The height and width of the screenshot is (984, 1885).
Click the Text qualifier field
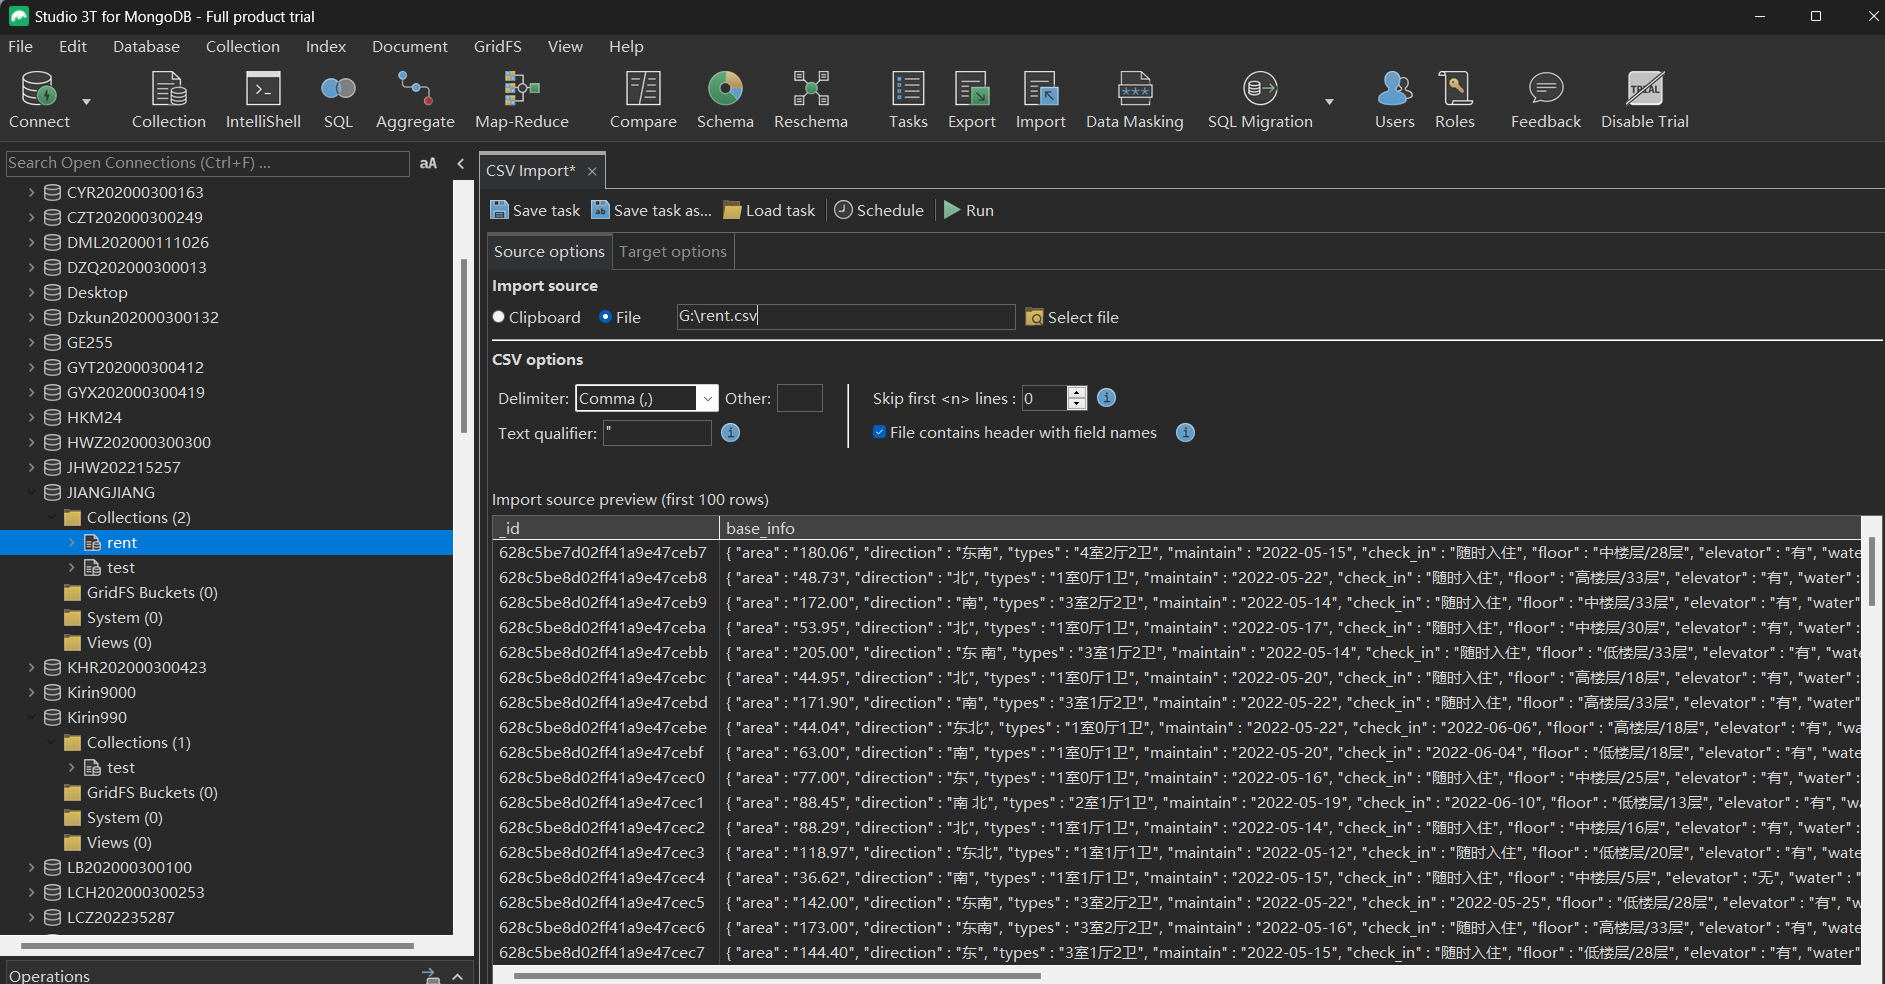click(x=657, y=433)
